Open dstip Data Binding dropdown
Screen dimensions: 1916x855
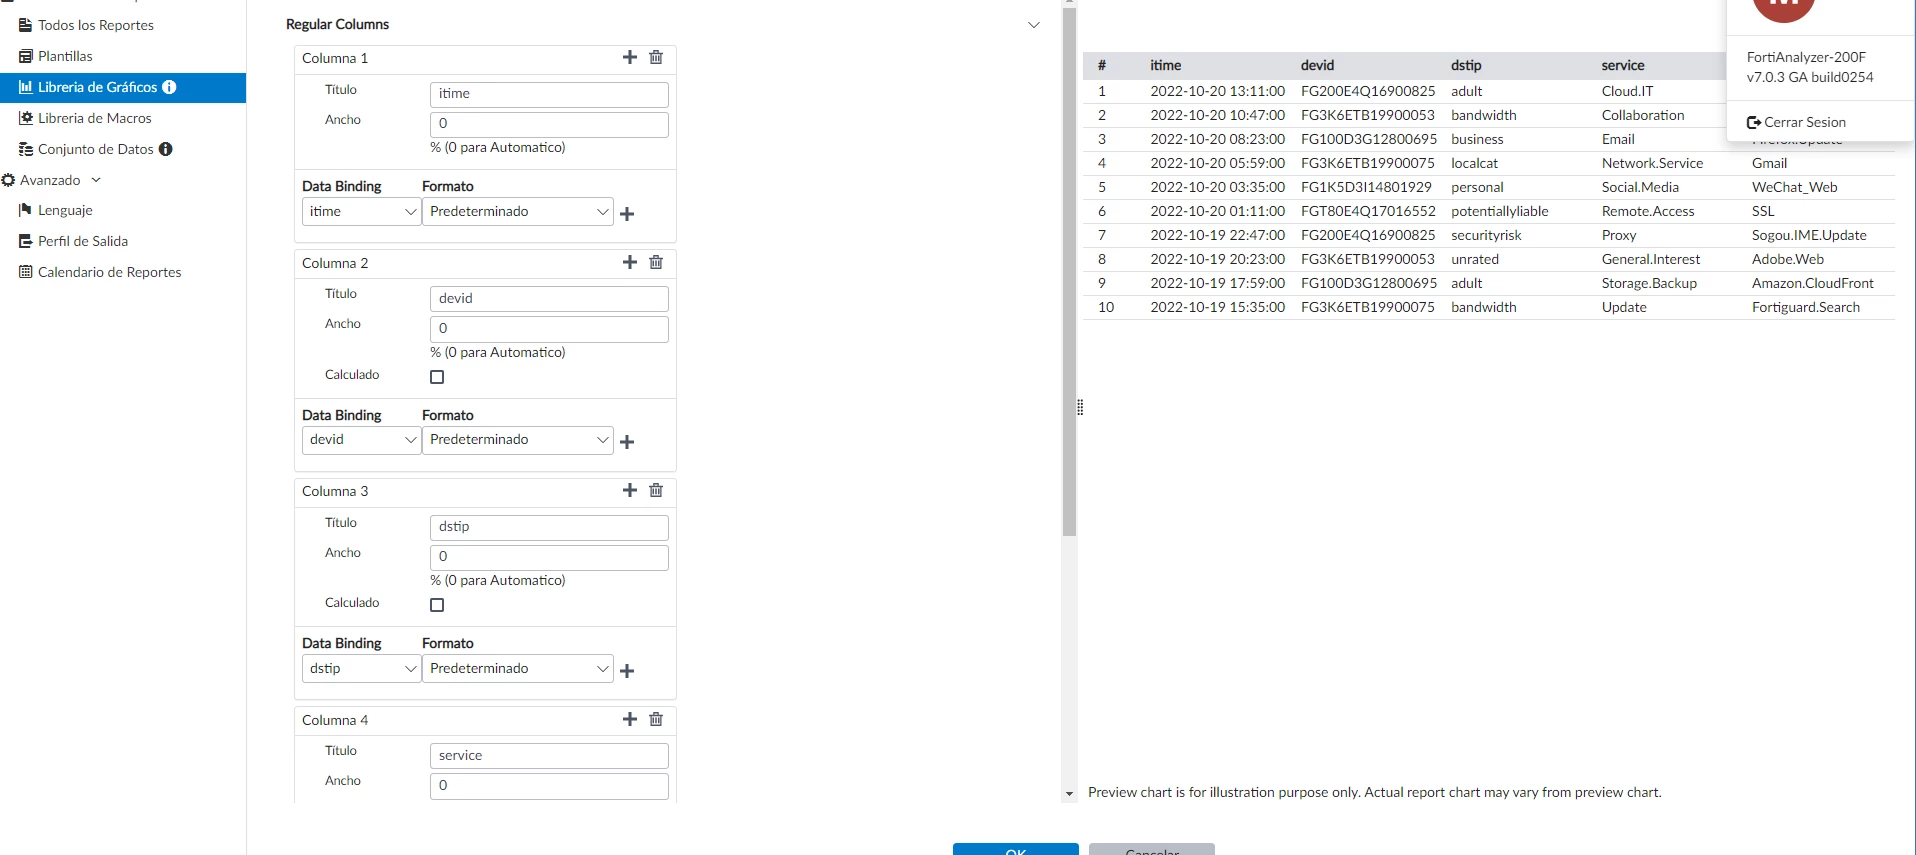(361, 669)
